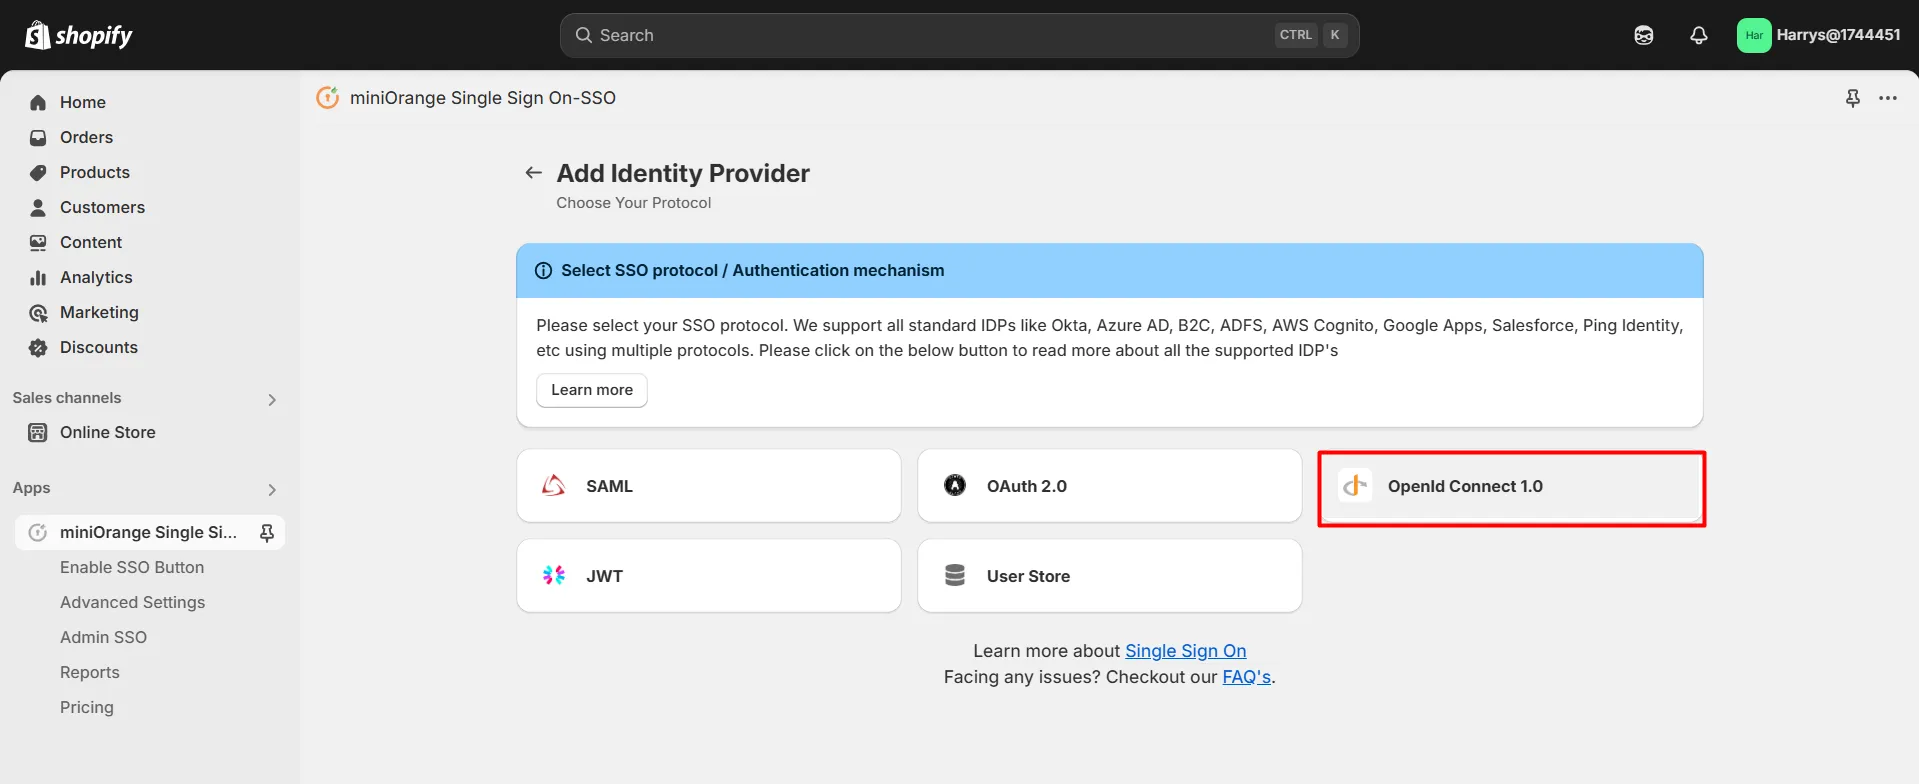The width and height of the screenshot is (1919, 784).
Task: Click the Customers person icon
Action: pyautogui.click(x=38, y=207)
